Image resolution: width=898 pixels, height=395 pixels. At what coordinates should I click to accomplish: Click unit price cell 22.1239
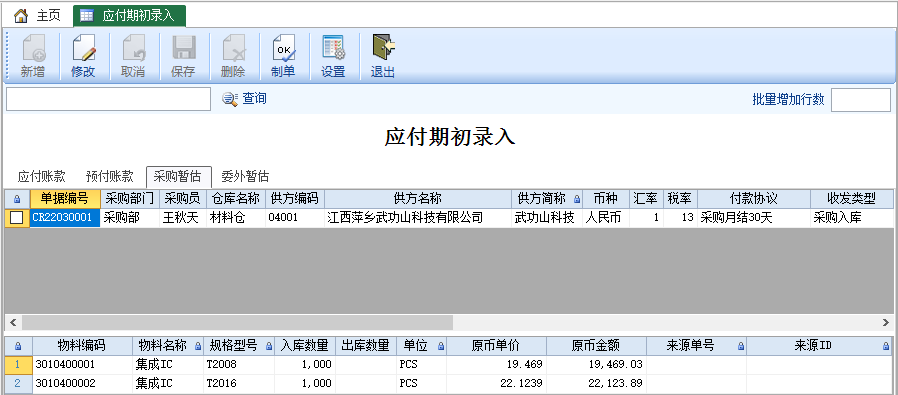click(497, 383)
